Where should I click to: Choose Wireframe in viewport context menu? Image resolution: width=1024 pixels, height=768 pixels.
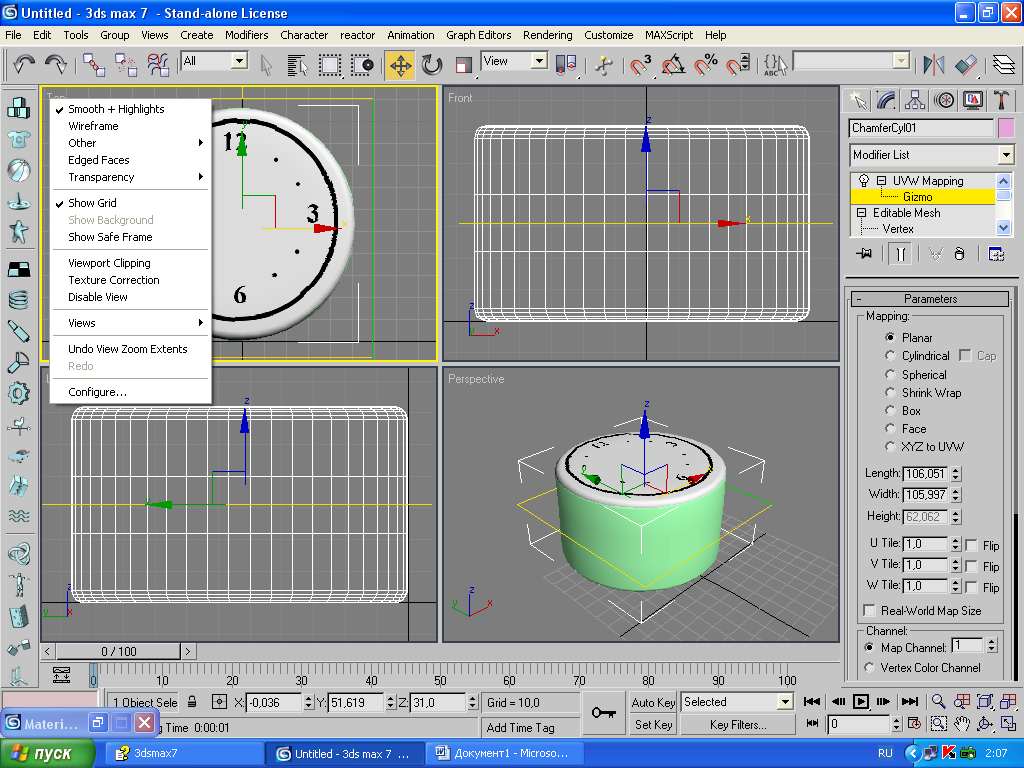(93, 125)
